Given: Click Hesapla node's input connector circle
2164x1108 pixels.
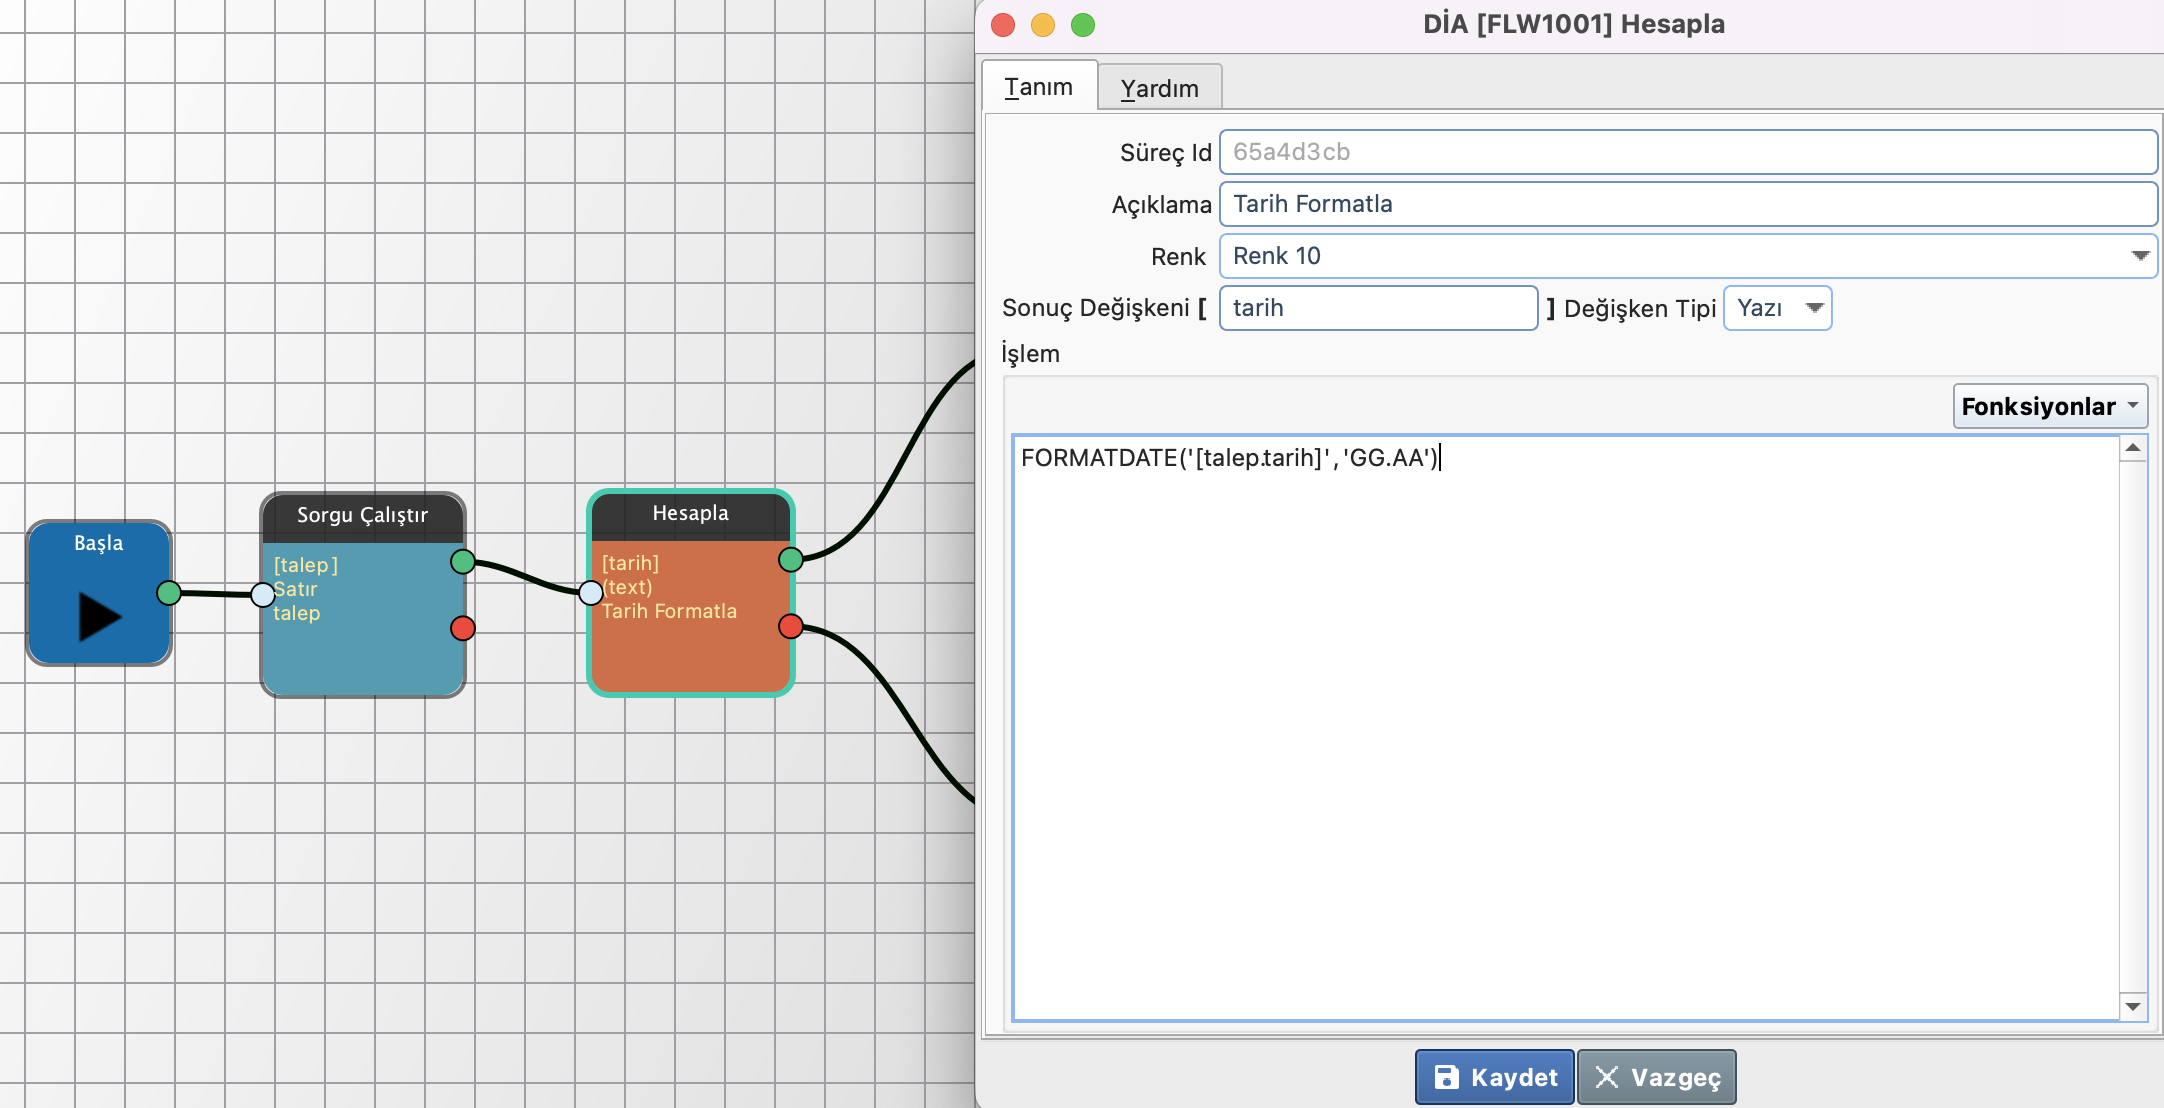Looking at the screenshot, I should [591, 593].
